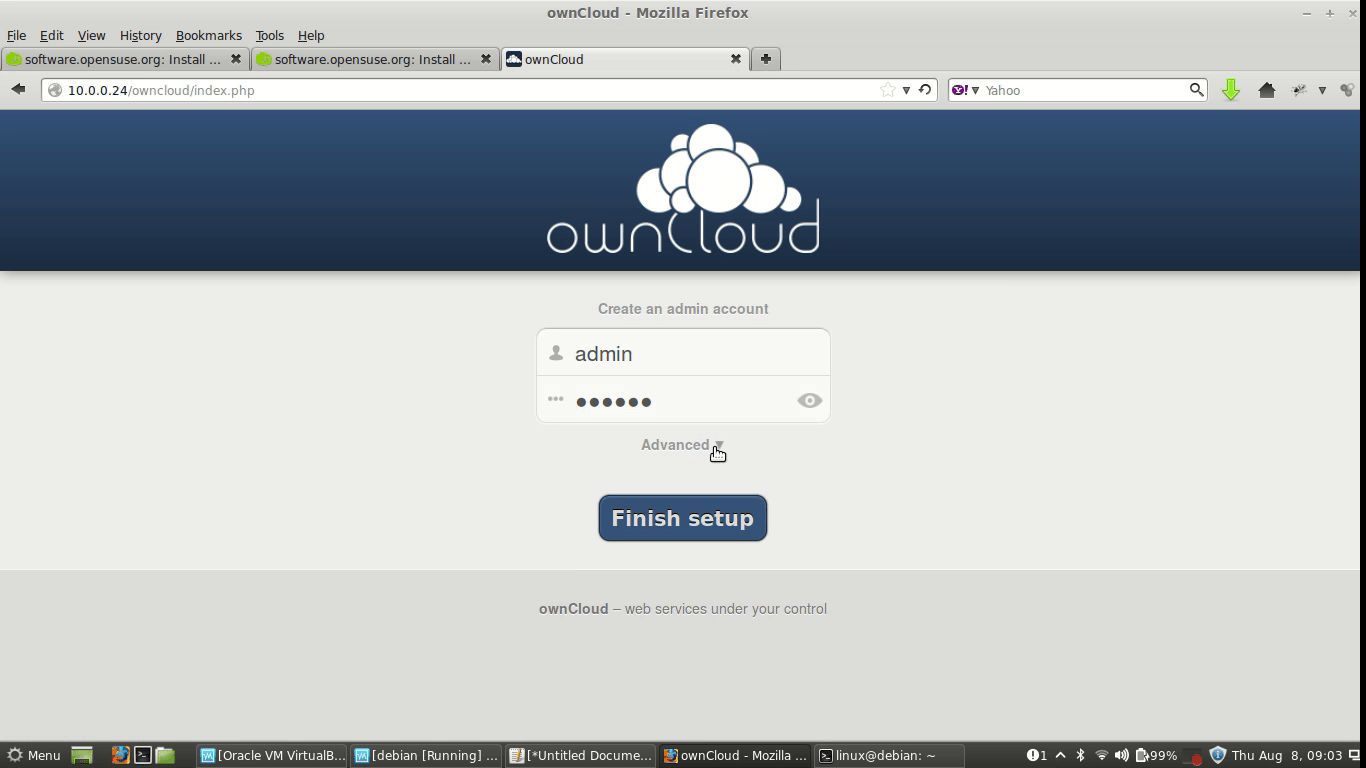This screenshot has width=1366, height=768.
Task: Click the far-right toolbar add-on icon
Action: 1347,90
